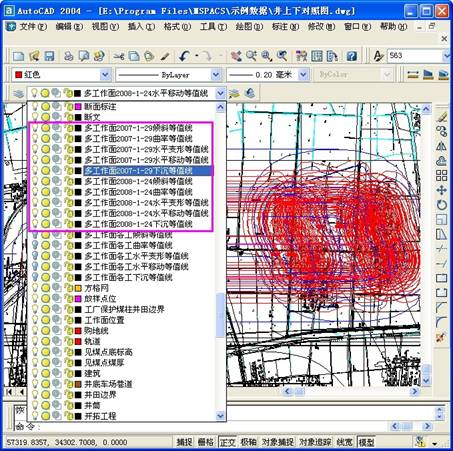The image size is (453, 451).
Task: Open the Properties palette icon
Action: coord(301,56)
